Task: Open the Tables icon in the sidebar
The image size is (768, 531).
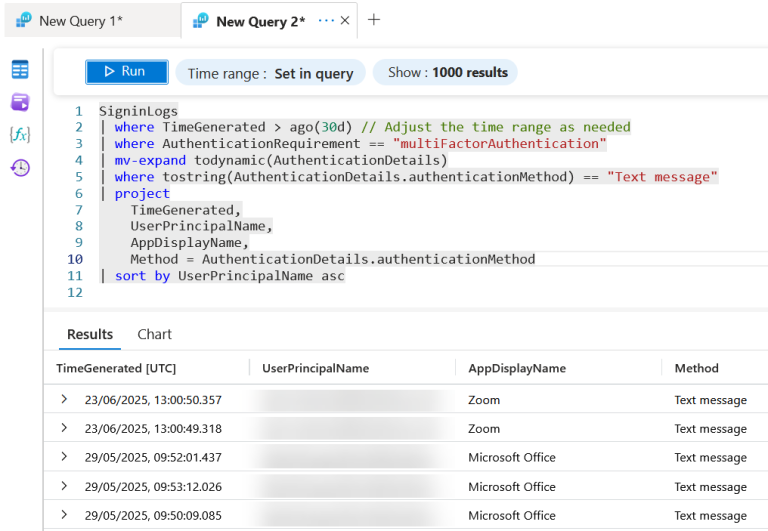Action: 20,70
